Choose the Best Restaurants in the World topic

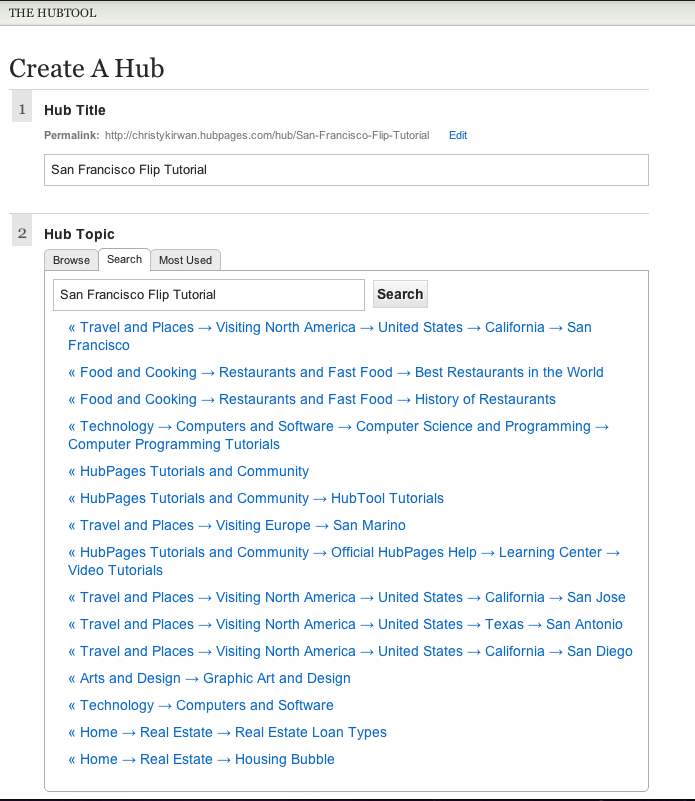[x=335, y=372]
